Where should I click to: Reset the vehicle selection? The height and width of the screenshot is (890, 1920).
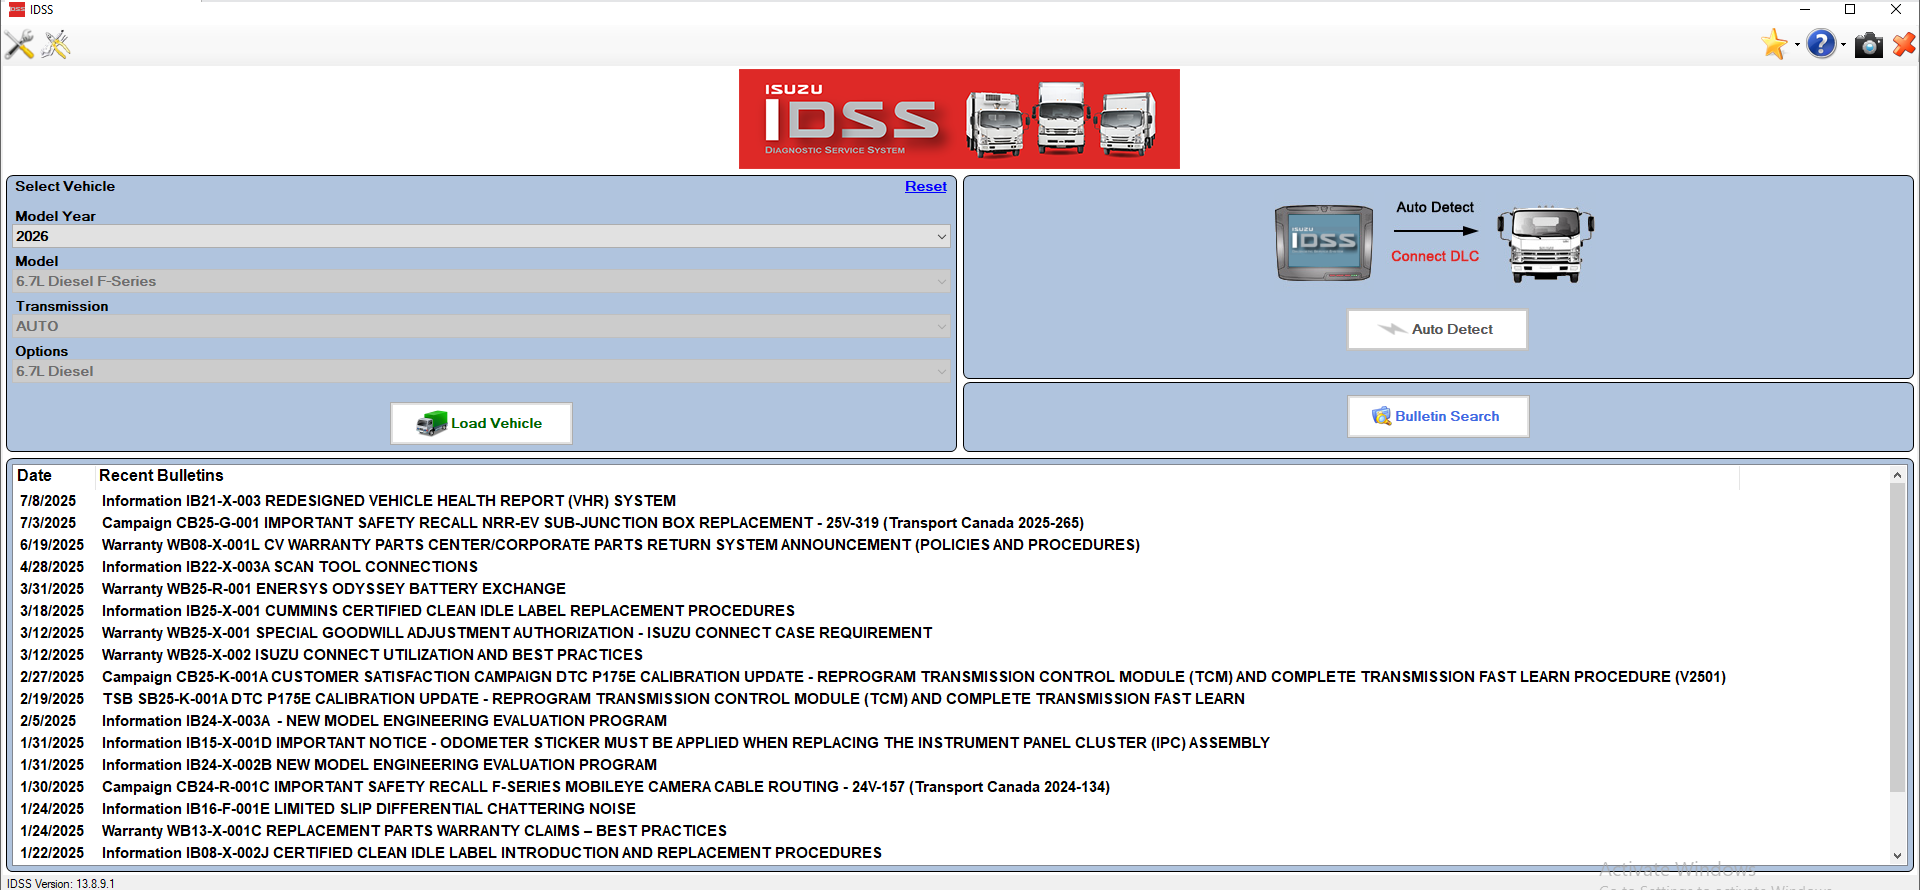click(x=925, y=187)
